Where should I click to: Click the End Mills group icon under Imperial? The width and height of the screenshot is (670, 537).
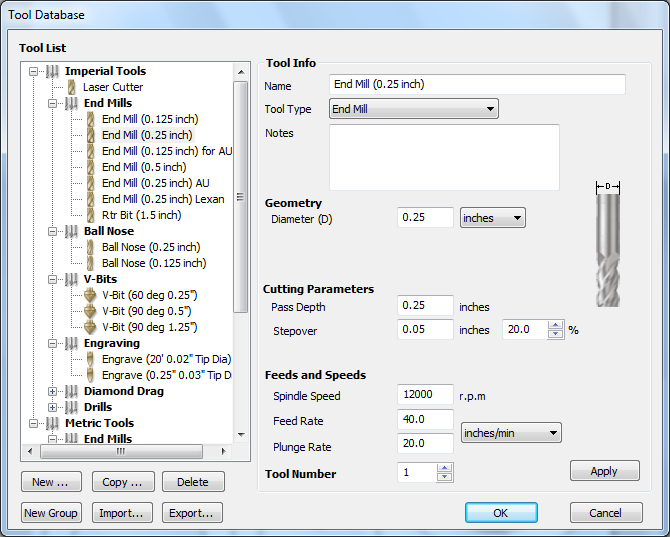click(71, 103)
